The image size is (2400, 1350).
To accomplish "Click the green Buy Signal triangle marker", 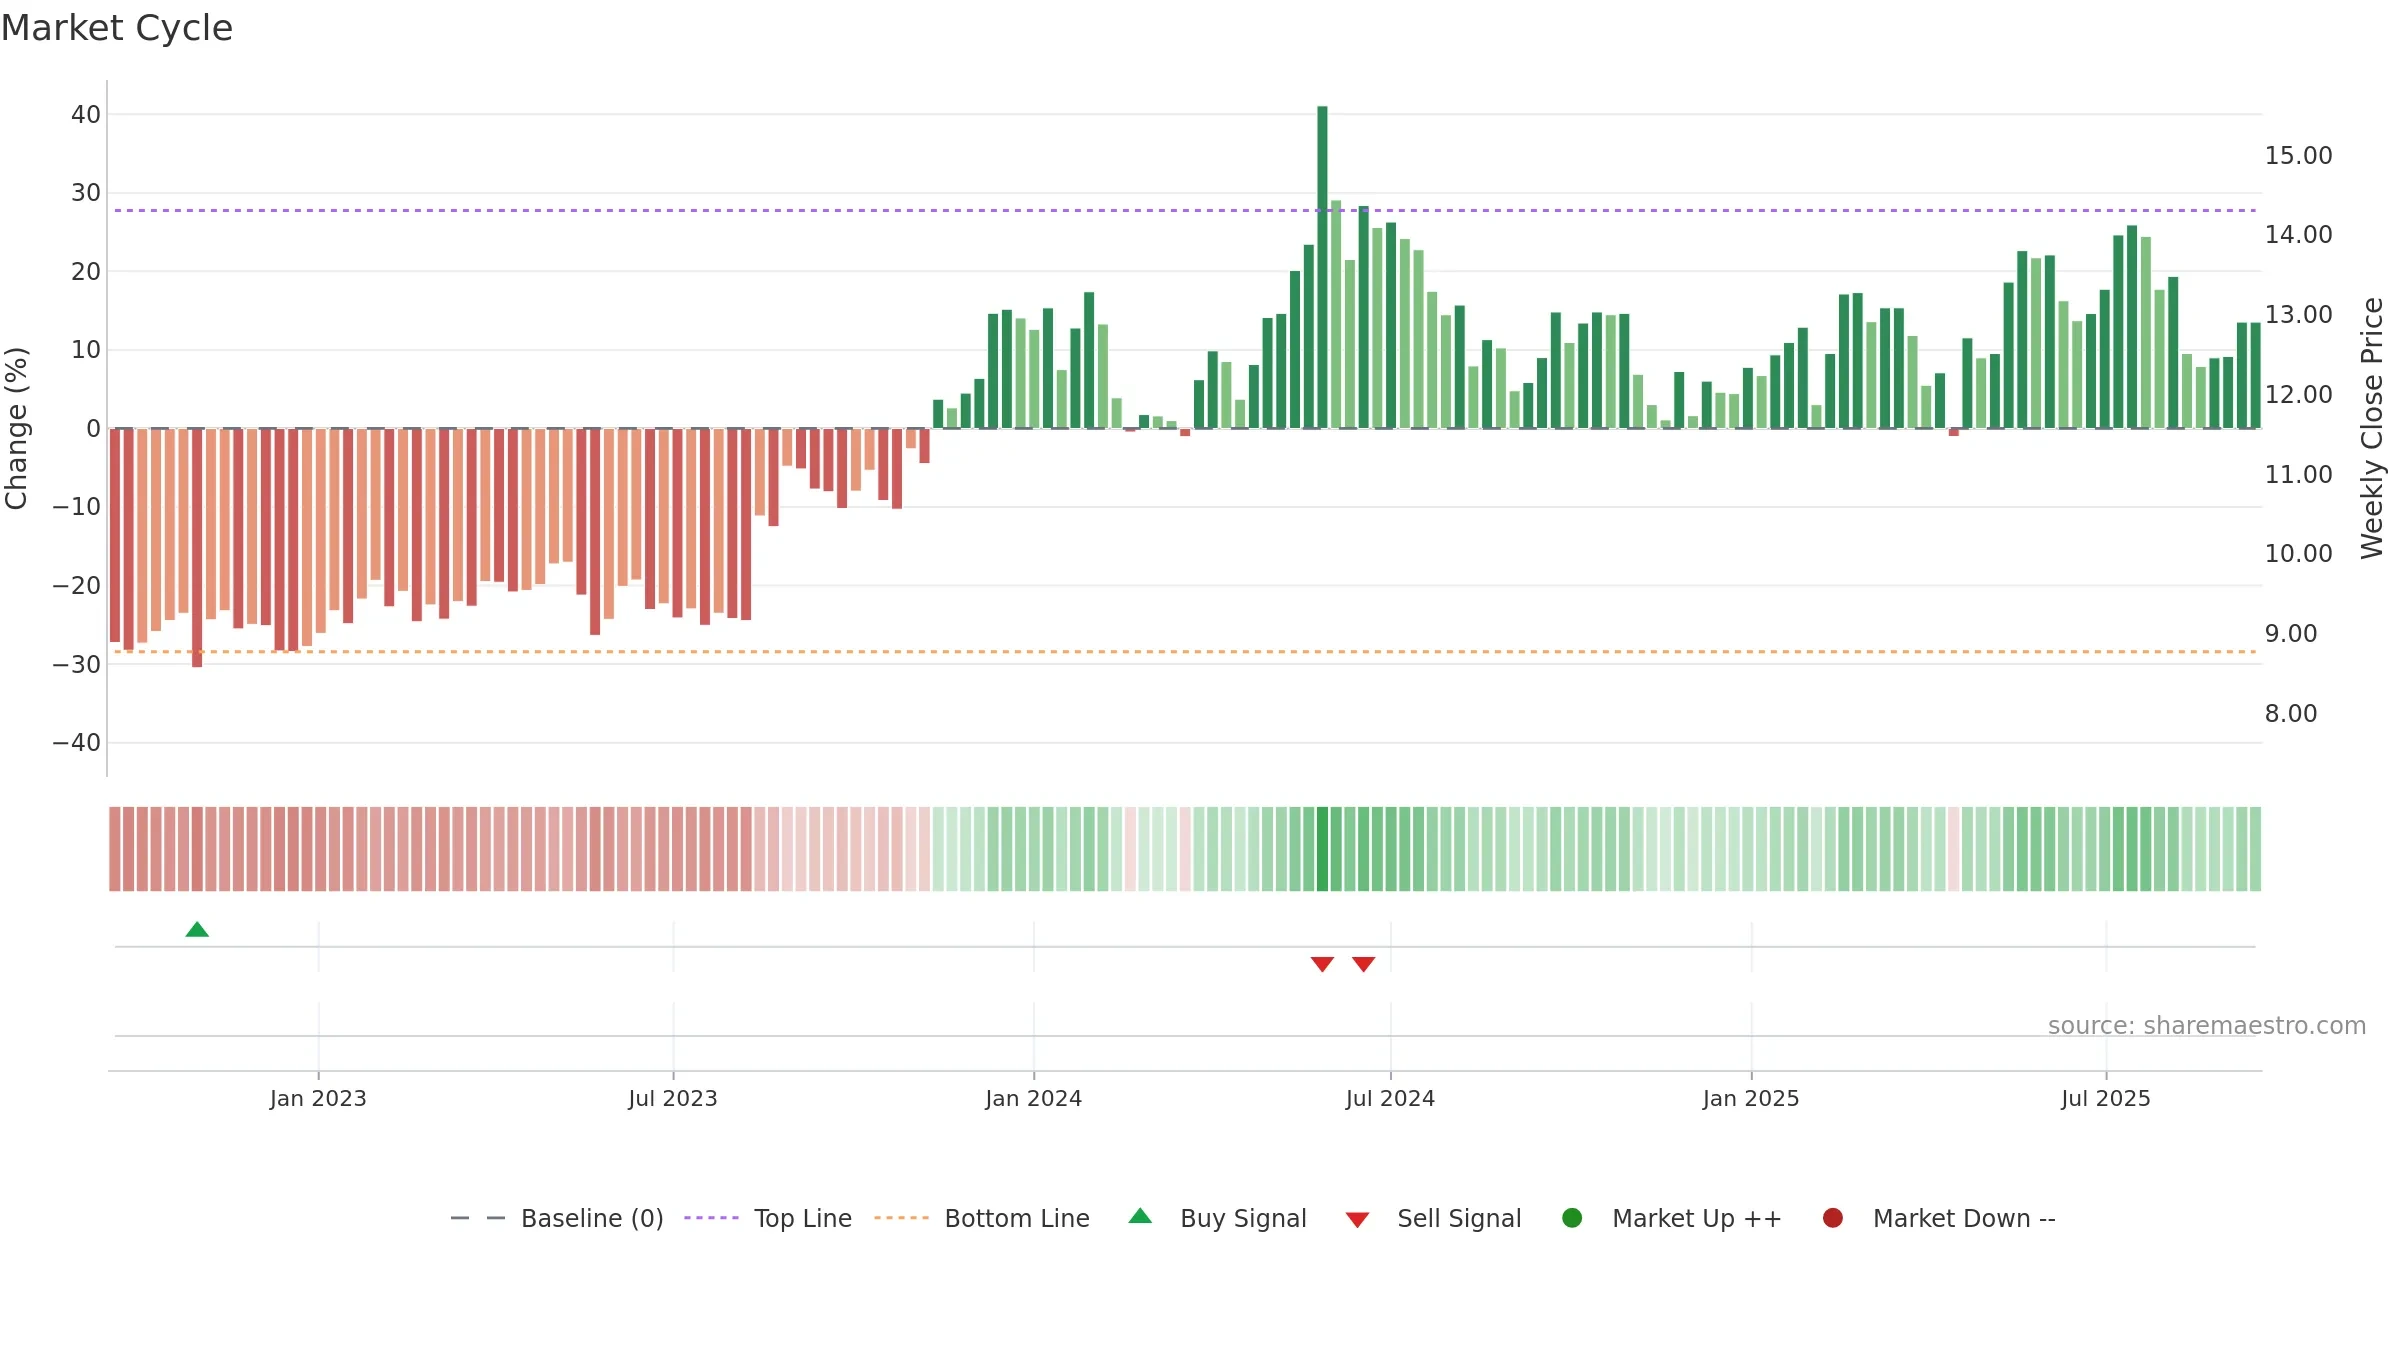I will click(197, 929).
